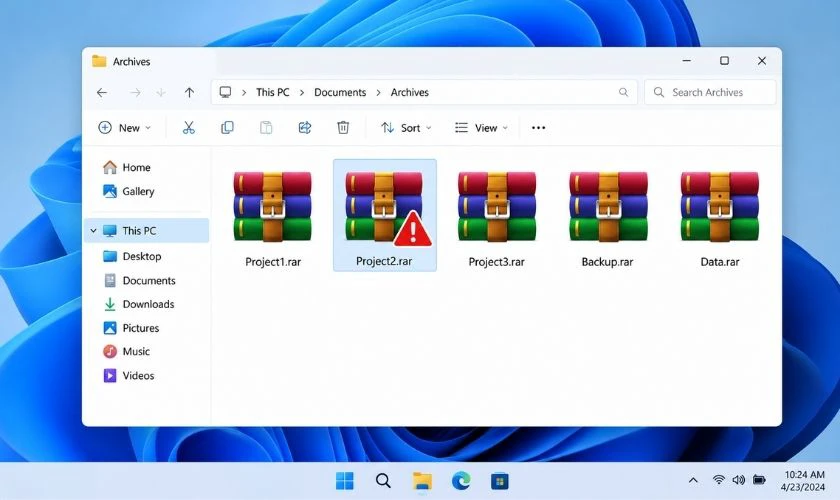The width and height of the screenshot is (840, 500).
Task: Click the Share icon in toolbar
Action: point(304,128)
